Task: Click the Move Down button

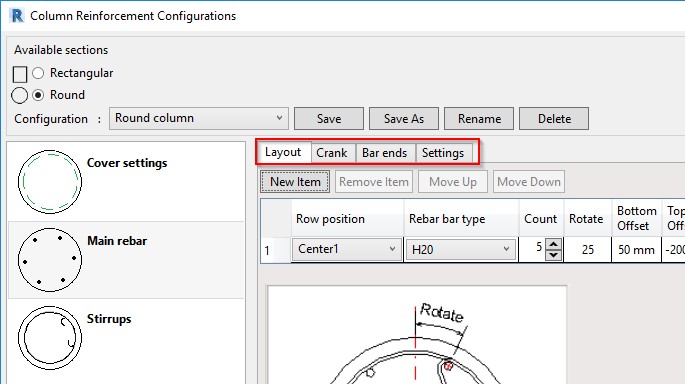Action: (529, 182)
